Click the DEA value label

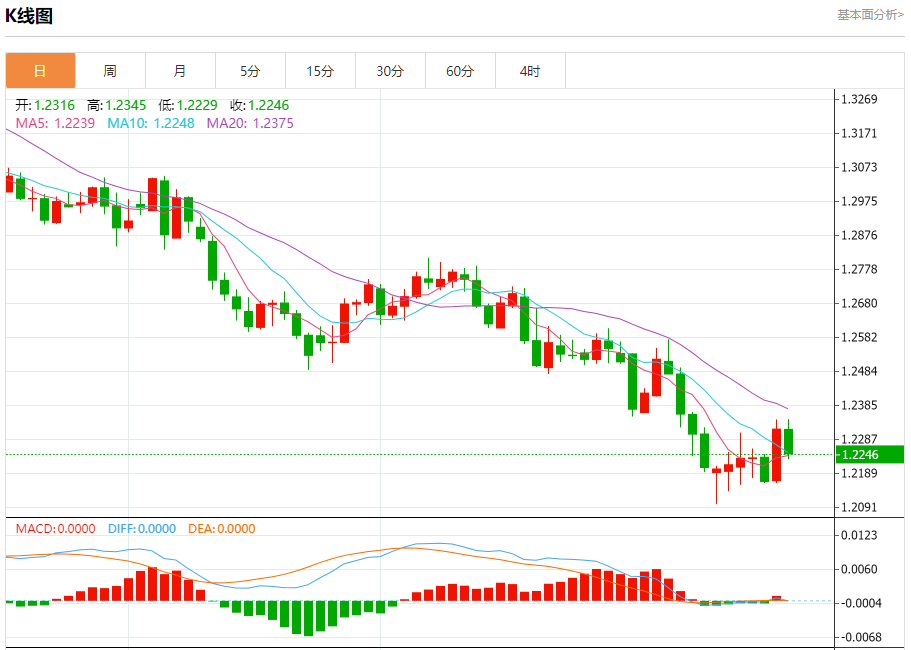coord(222,529)
